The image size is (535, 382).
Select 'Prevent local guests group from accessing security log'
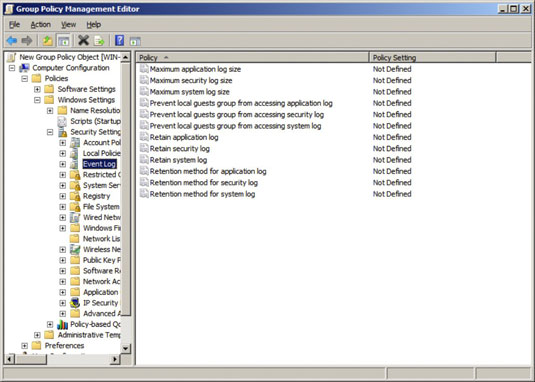point(236,115)
